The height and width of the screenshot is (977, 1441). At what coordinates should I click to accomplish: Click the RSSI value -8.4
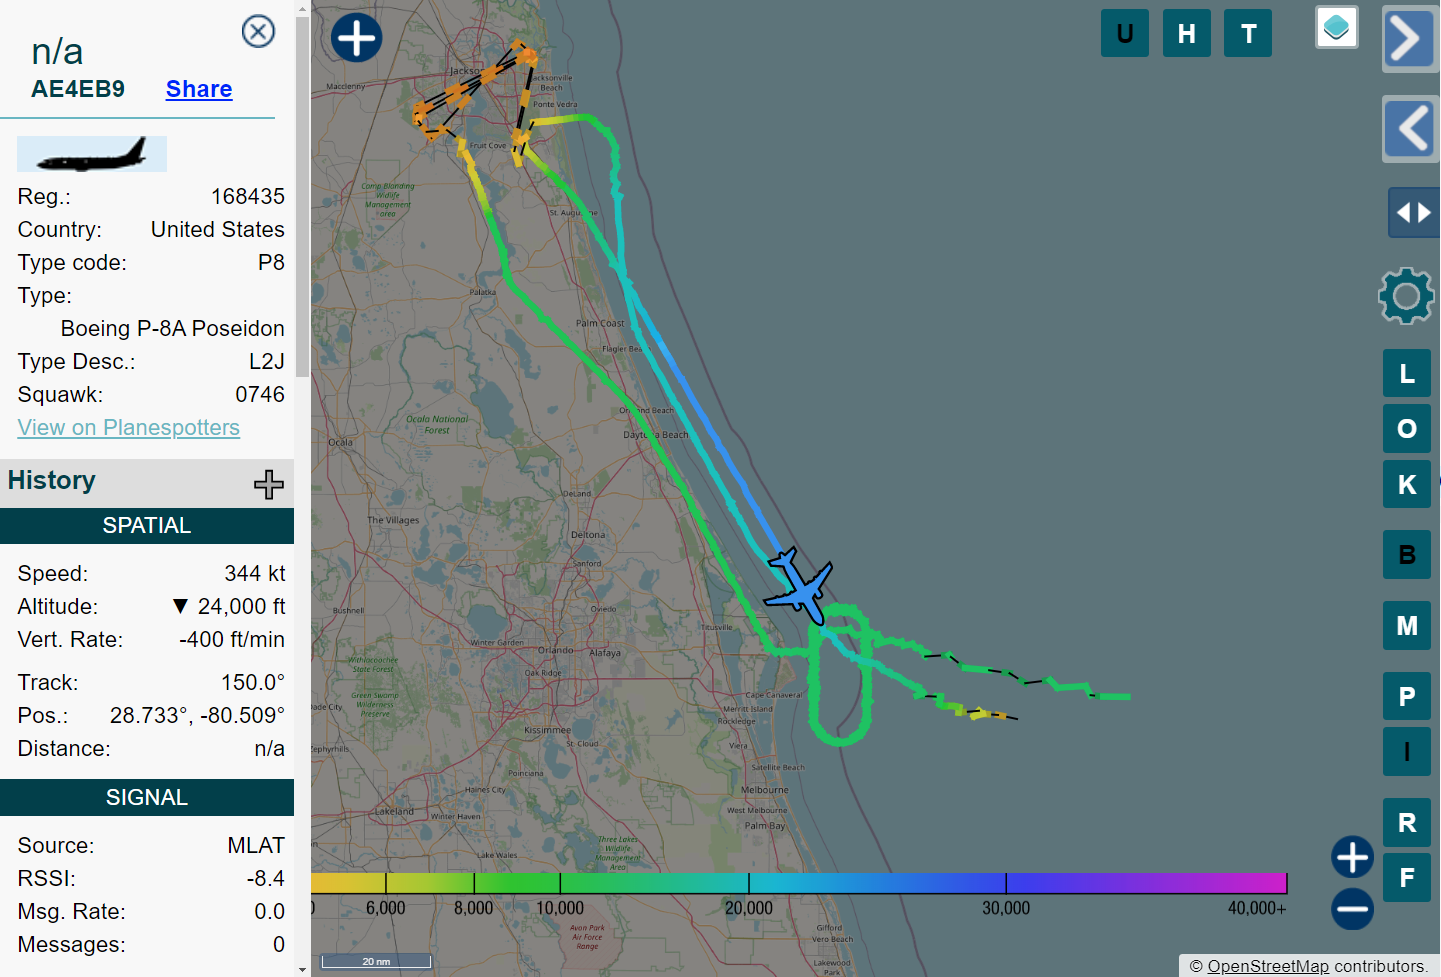point(266,879)
